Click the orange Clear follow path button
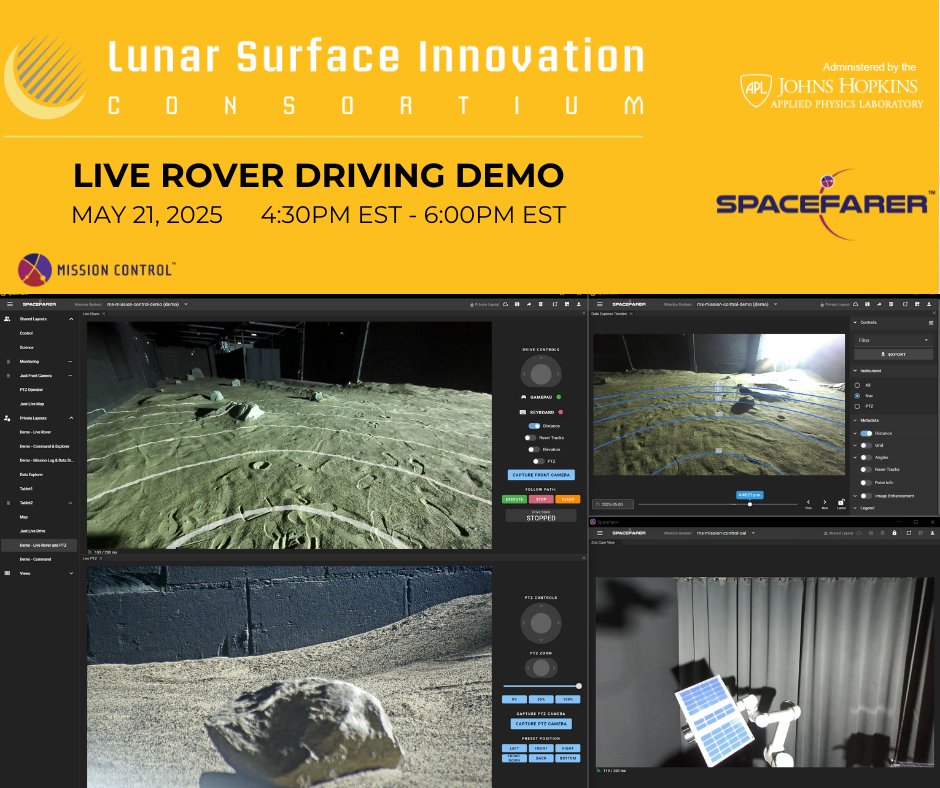Image resolution: width=940 pixels, height=788 pixels. (568, 499)
